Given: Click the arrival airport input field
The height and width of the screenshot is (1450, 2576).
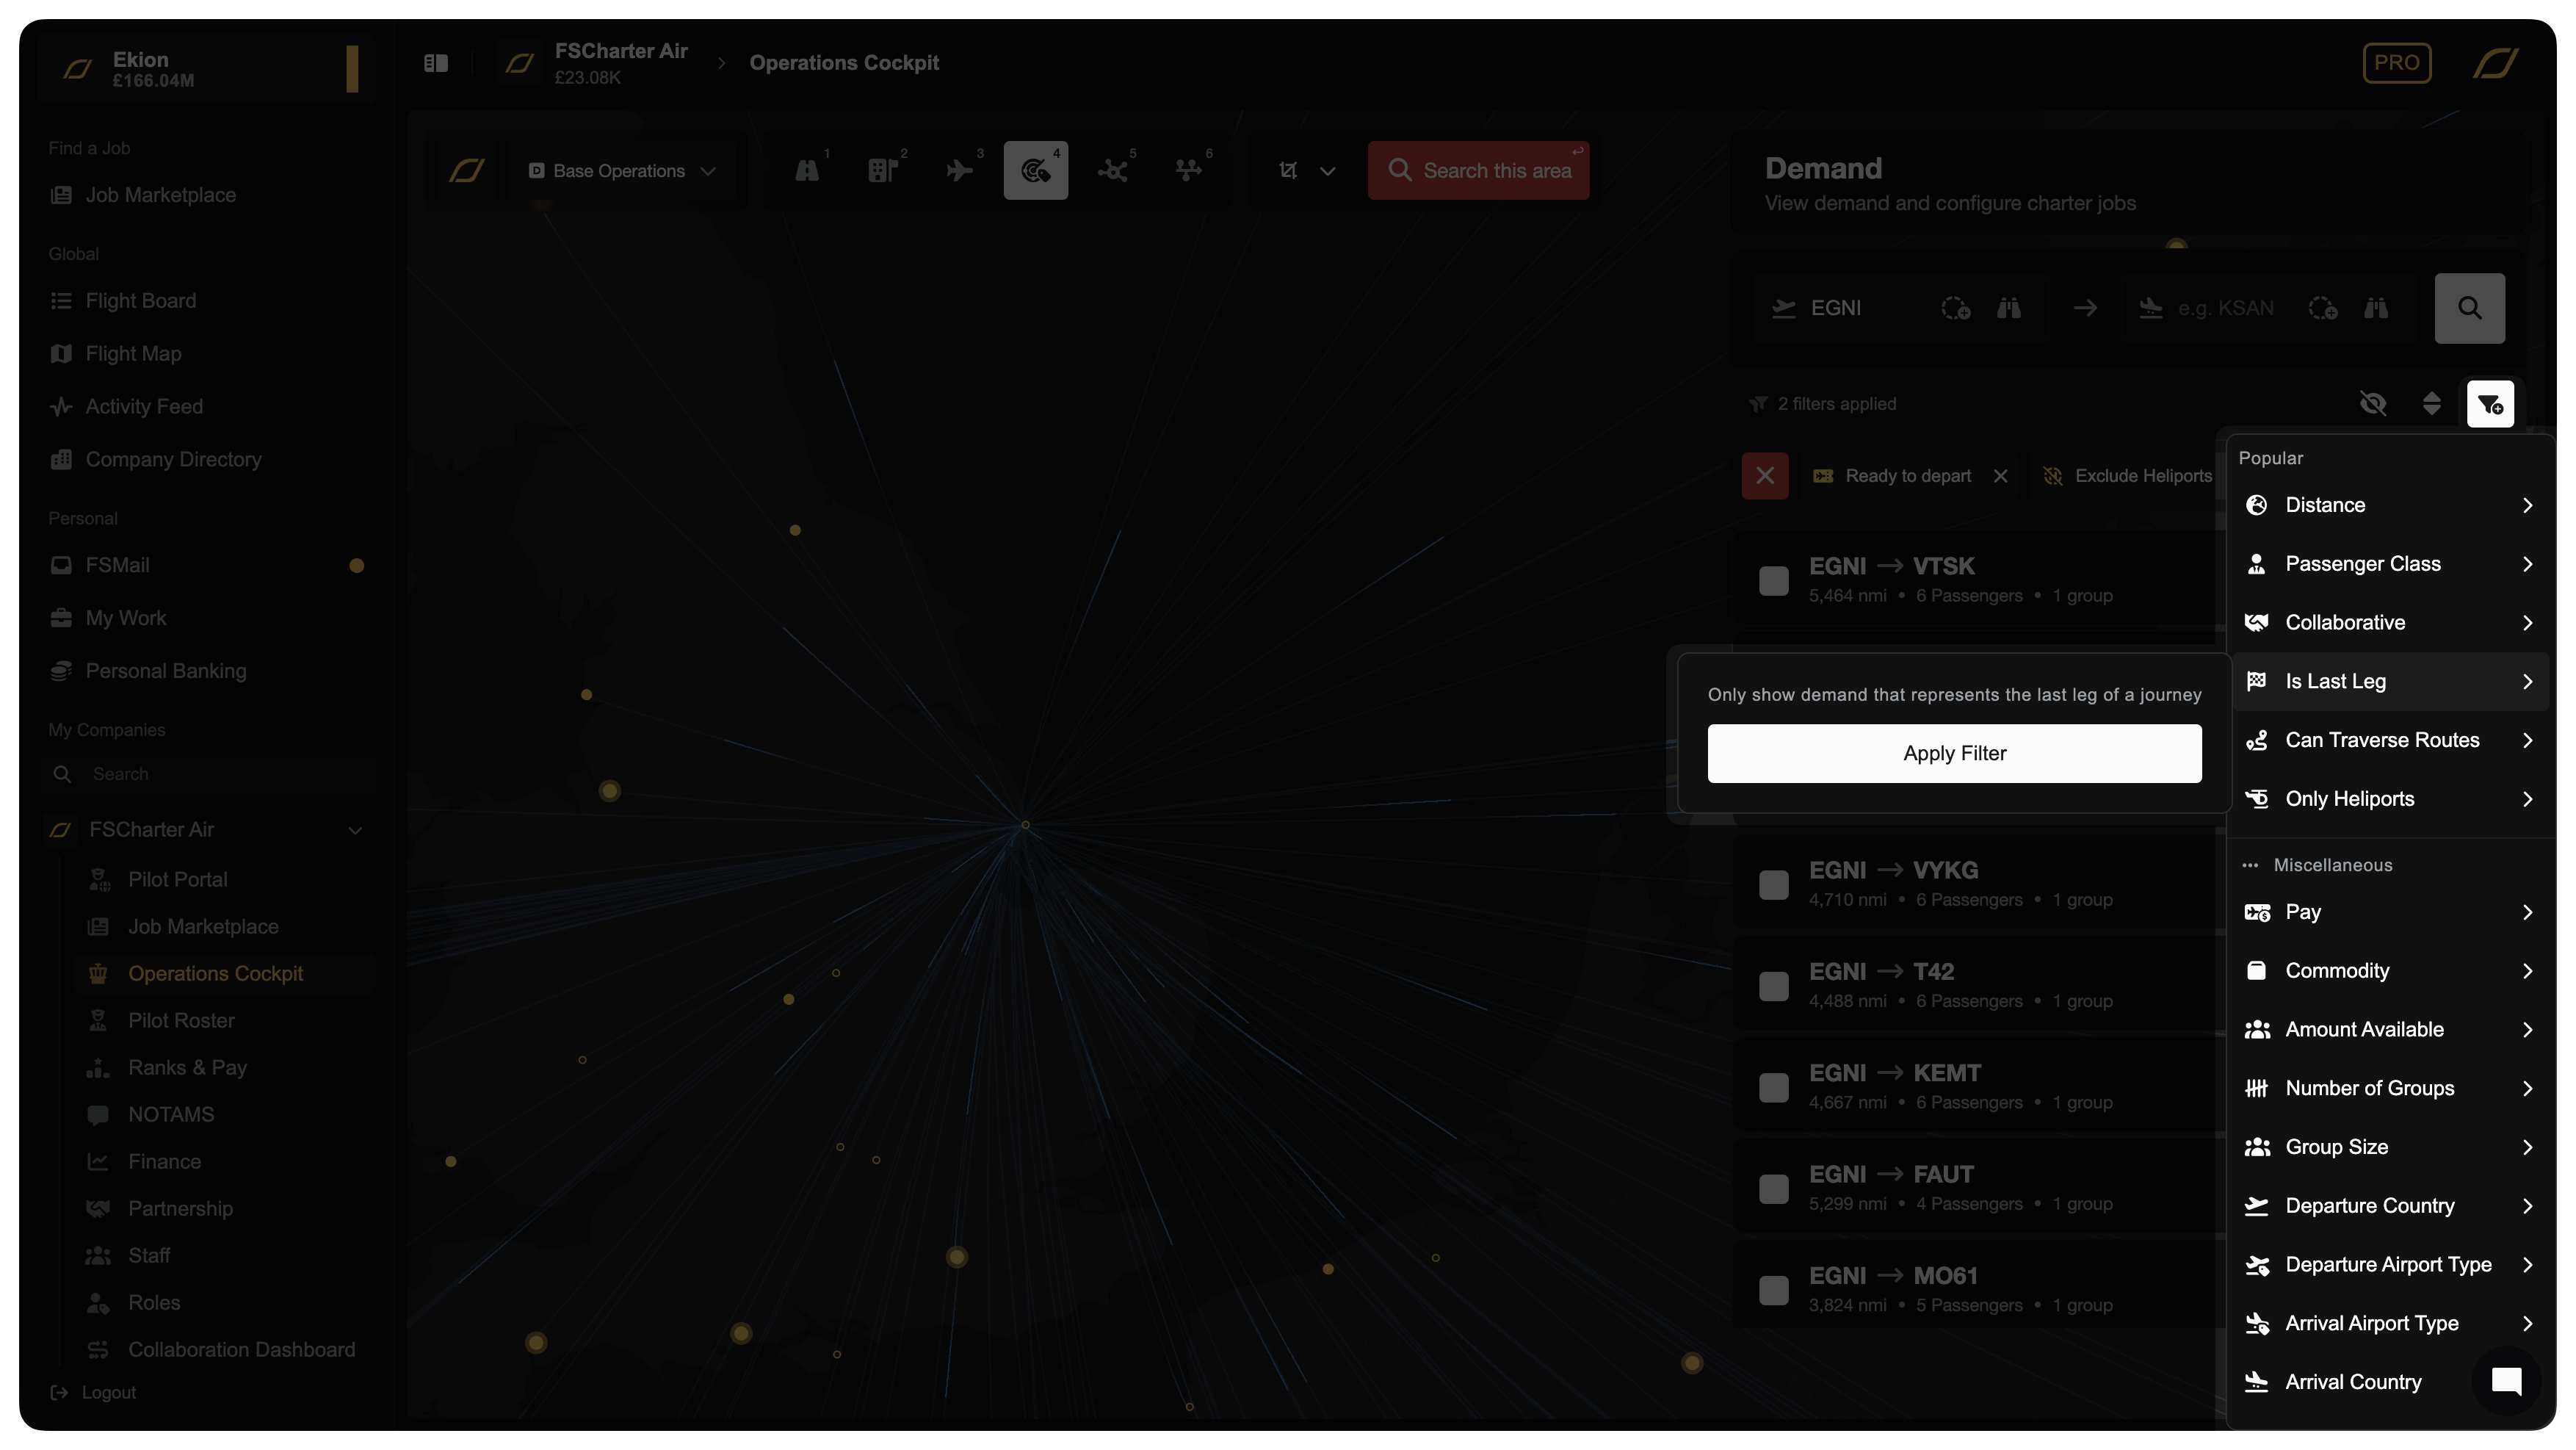Looking at the screenshot, I should 2226,308.
